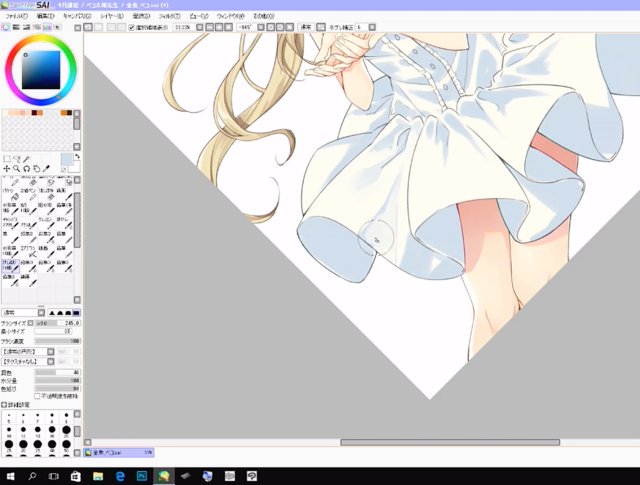The height and width of the screenshot is (485, 640).
Task: Select the rectangular selection tool
Action: [x=7, y=159]
